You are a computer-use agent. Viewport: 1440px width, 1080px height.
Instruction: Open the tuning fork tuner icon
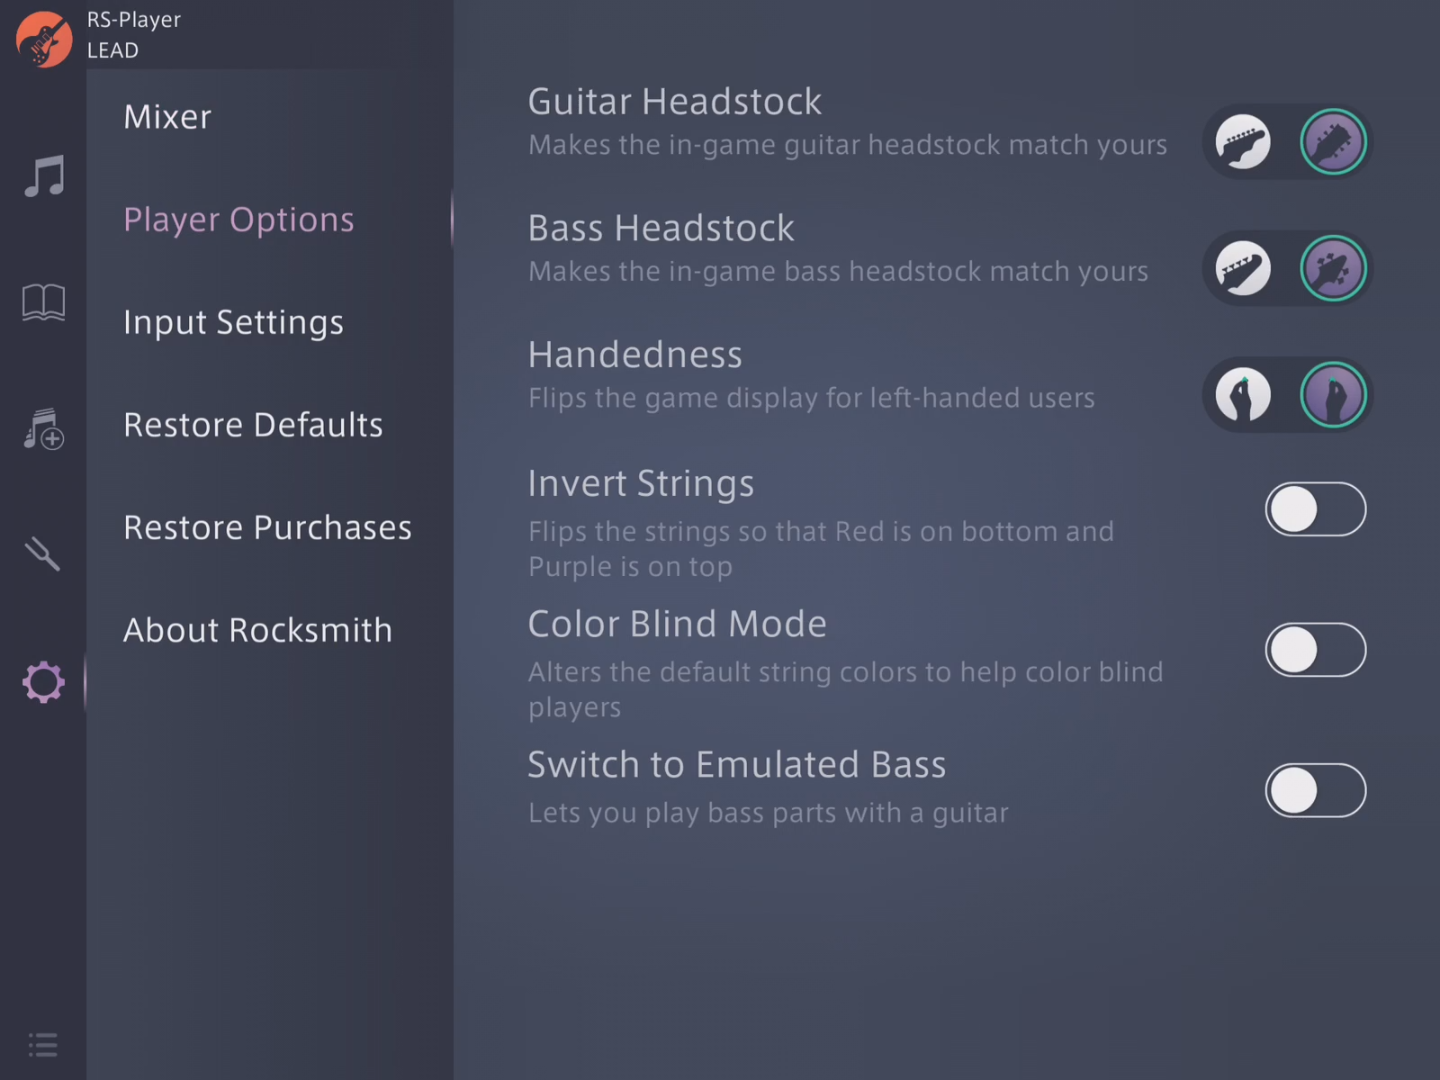pyautogui.click(x=43, y=554)
